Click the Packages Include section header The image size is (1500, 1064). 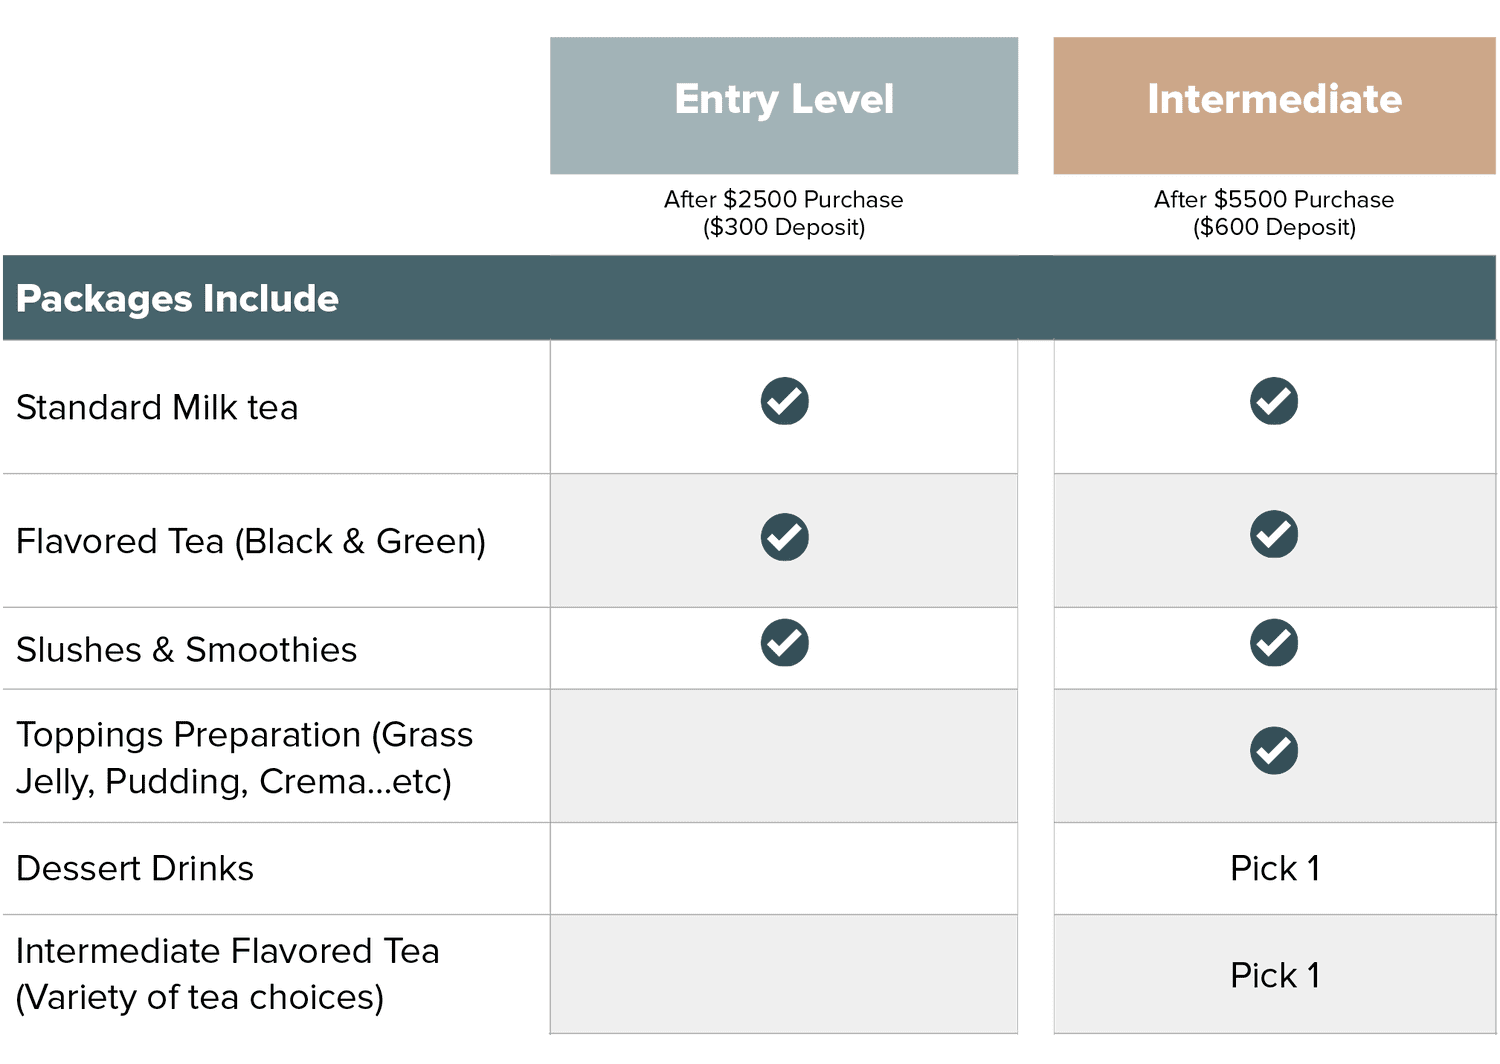click(178, 299)
